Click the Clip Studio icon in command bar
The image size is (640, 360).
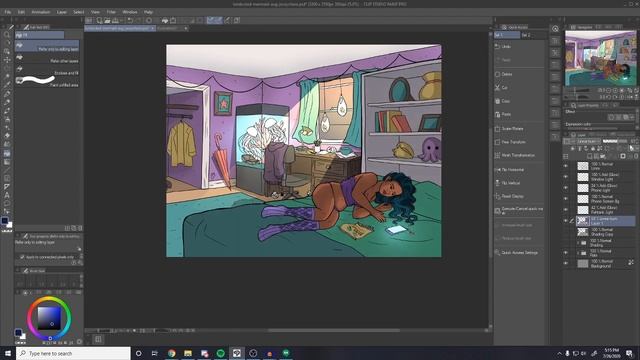tap(89, 20)
